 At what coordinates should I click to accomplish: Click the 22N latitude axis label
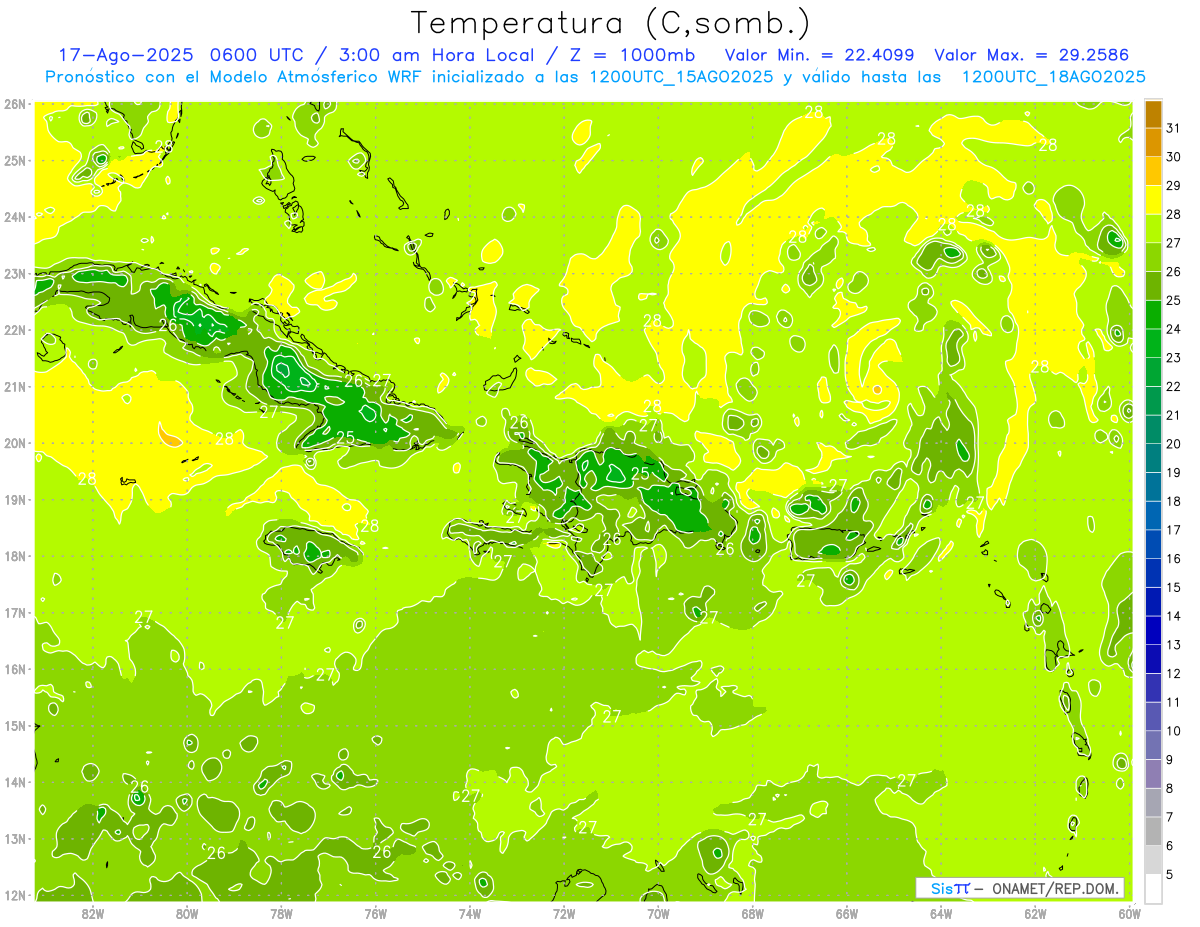[x=15, y=329]
